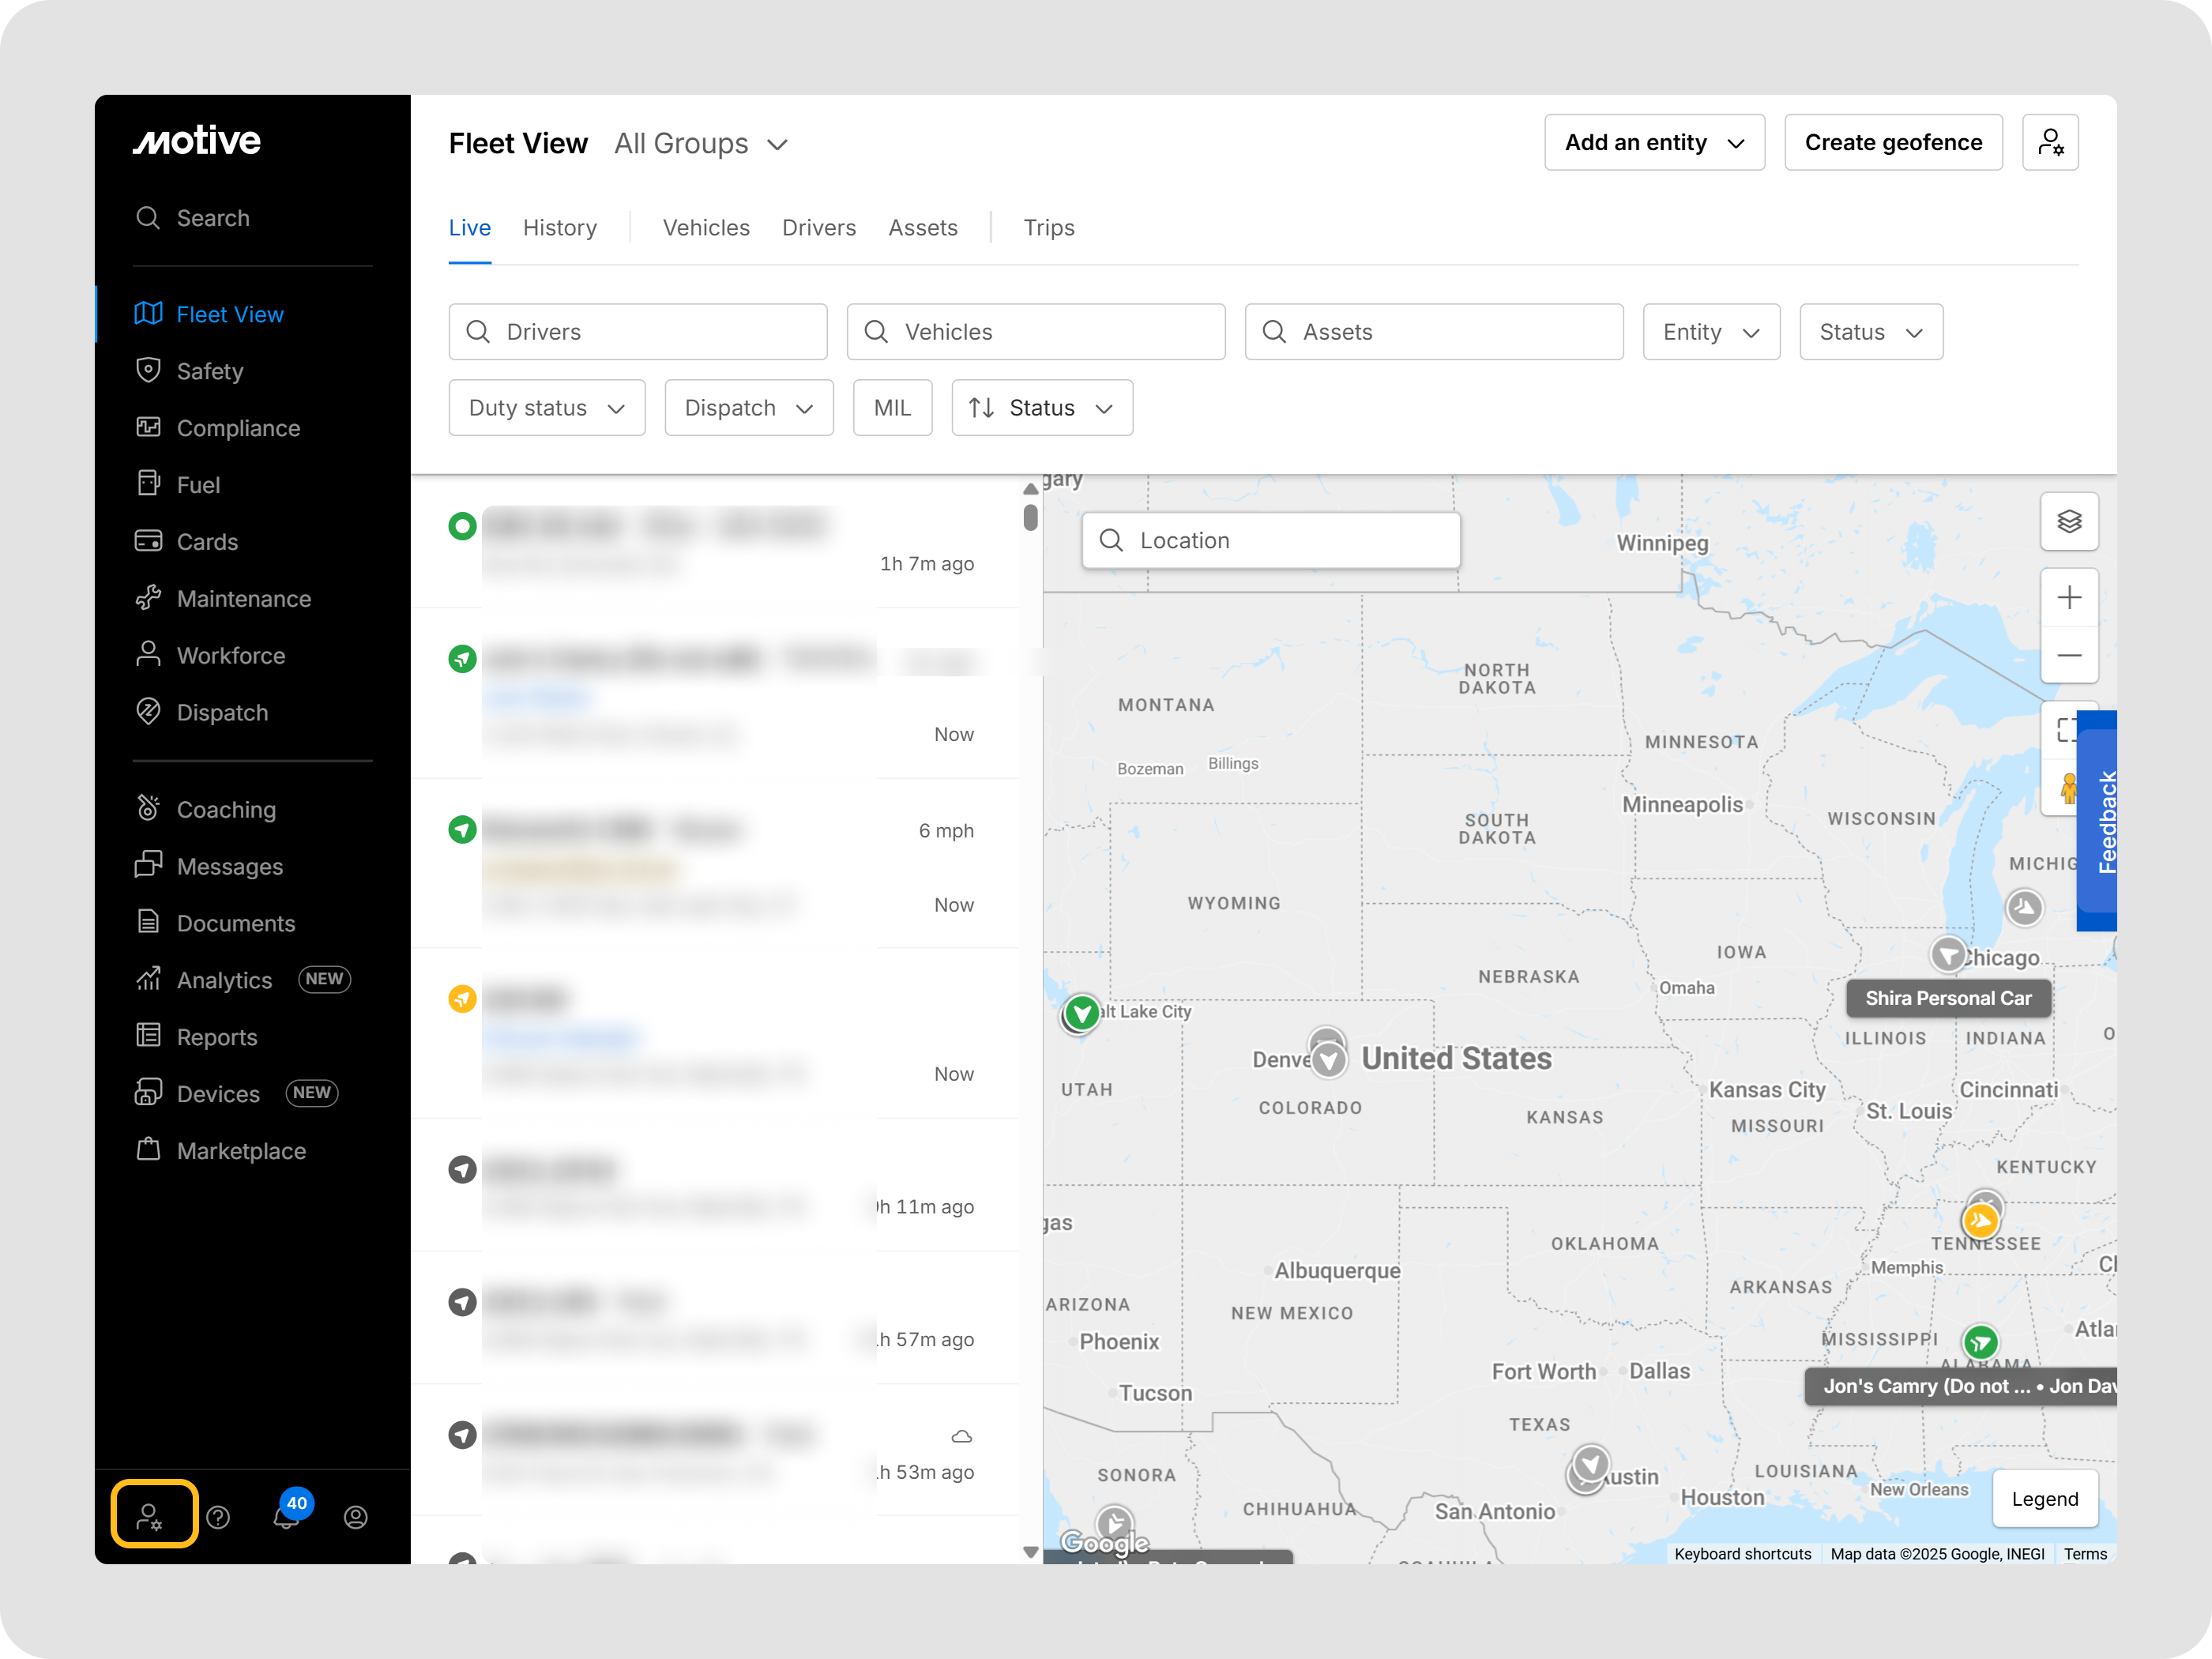Viewport: 2212px width, 1659px height.
Task: Switch to the History tab
Action: (559, 228)
